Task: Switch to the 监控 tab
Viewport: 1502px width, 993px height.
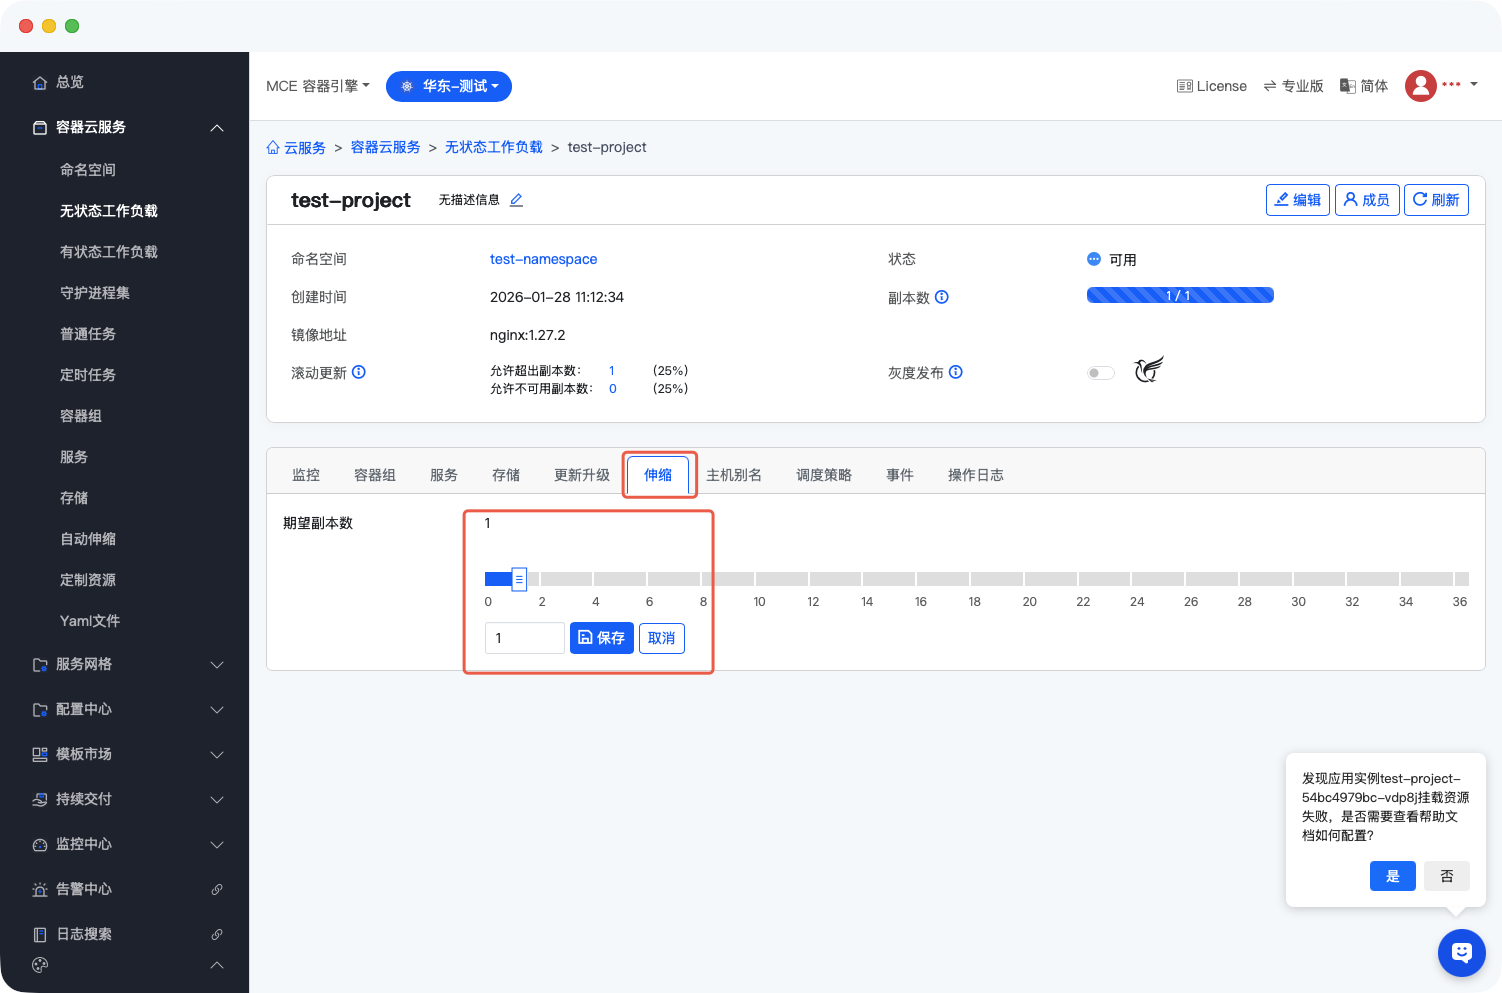Action: click(306, 475)
